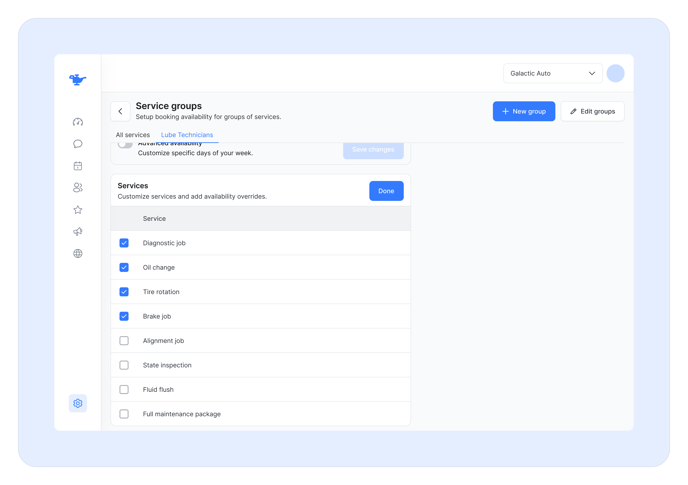
Task: Open the dashboard speedometer icon
Action: (78, 122)
